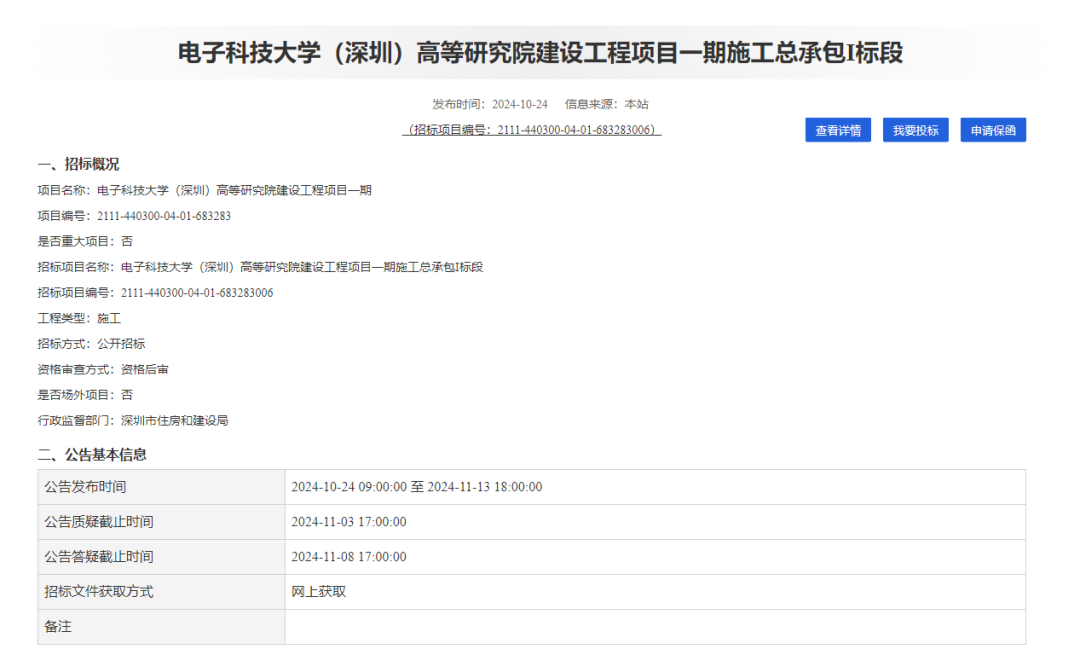Screen dimensions: 1080x655
Task: Select the 网上获取 cell value
Action: (318, 592)
